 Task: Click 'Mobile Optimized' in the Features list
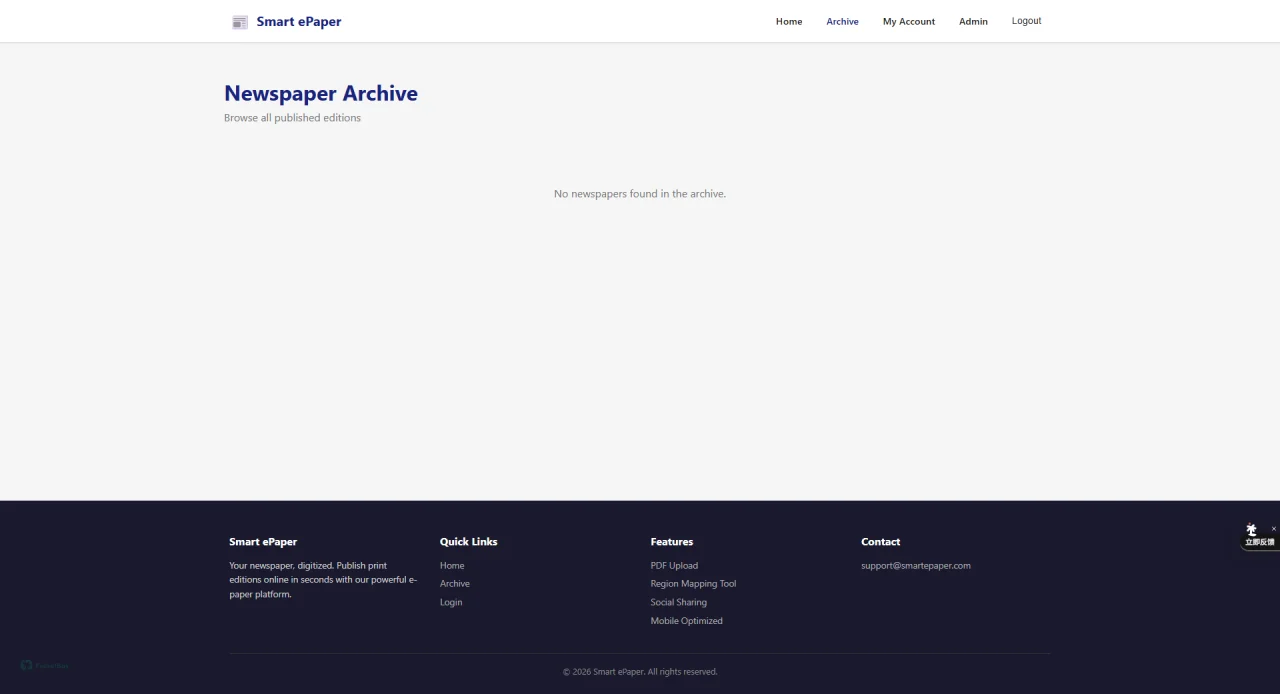(686, 621)
